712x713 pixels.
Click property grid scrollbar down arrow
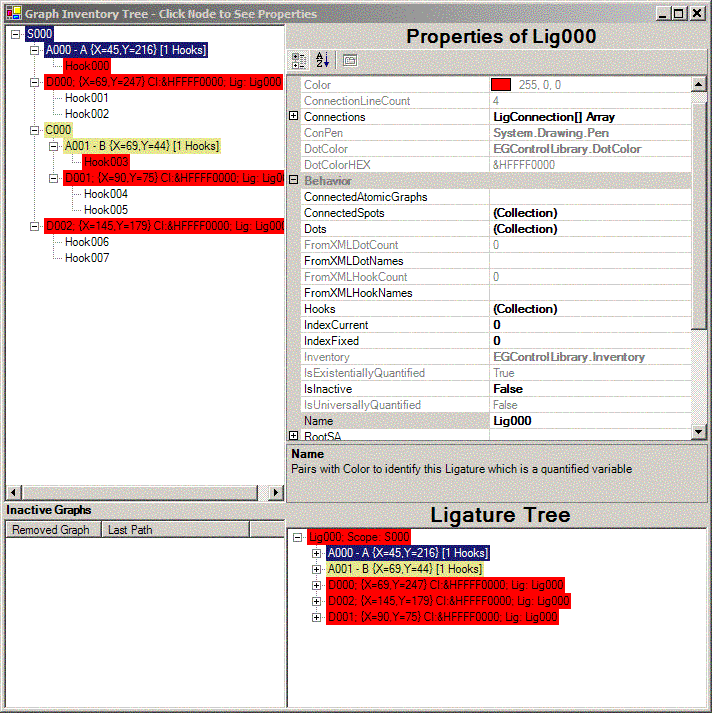coord(698,432)
